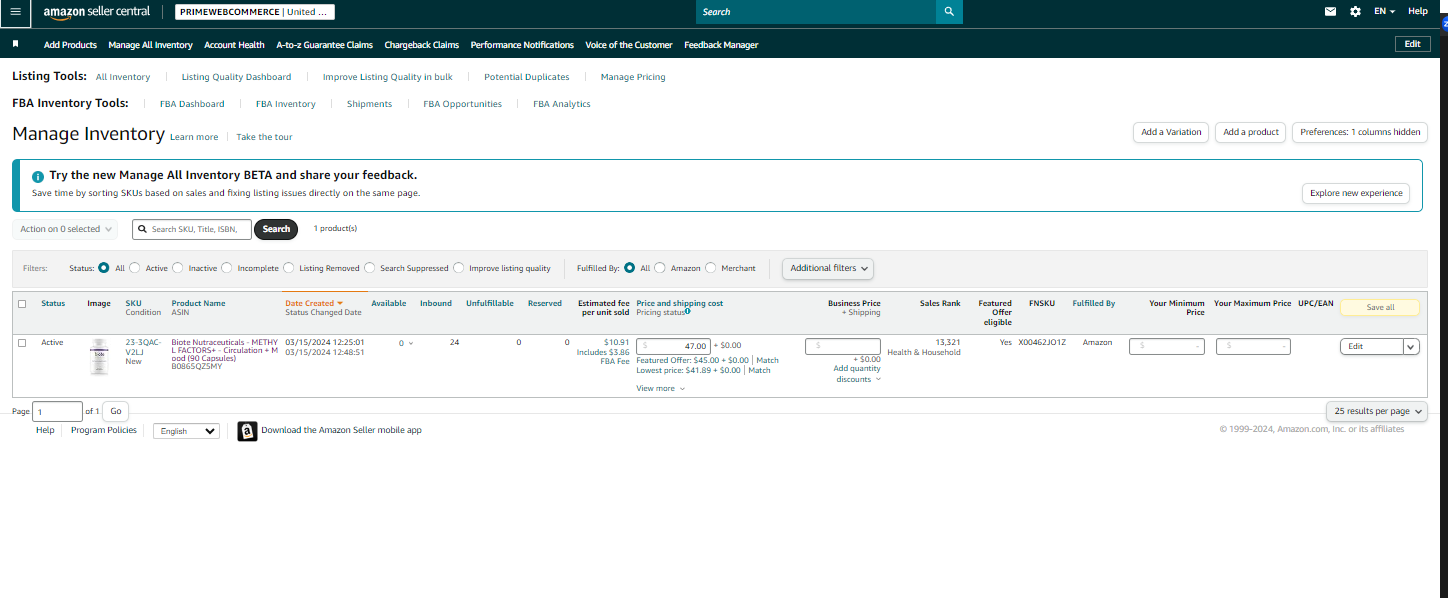Viewport: 1448px width, 598px height.
Task: Expand View more pricing details
Action: (661, 388)
